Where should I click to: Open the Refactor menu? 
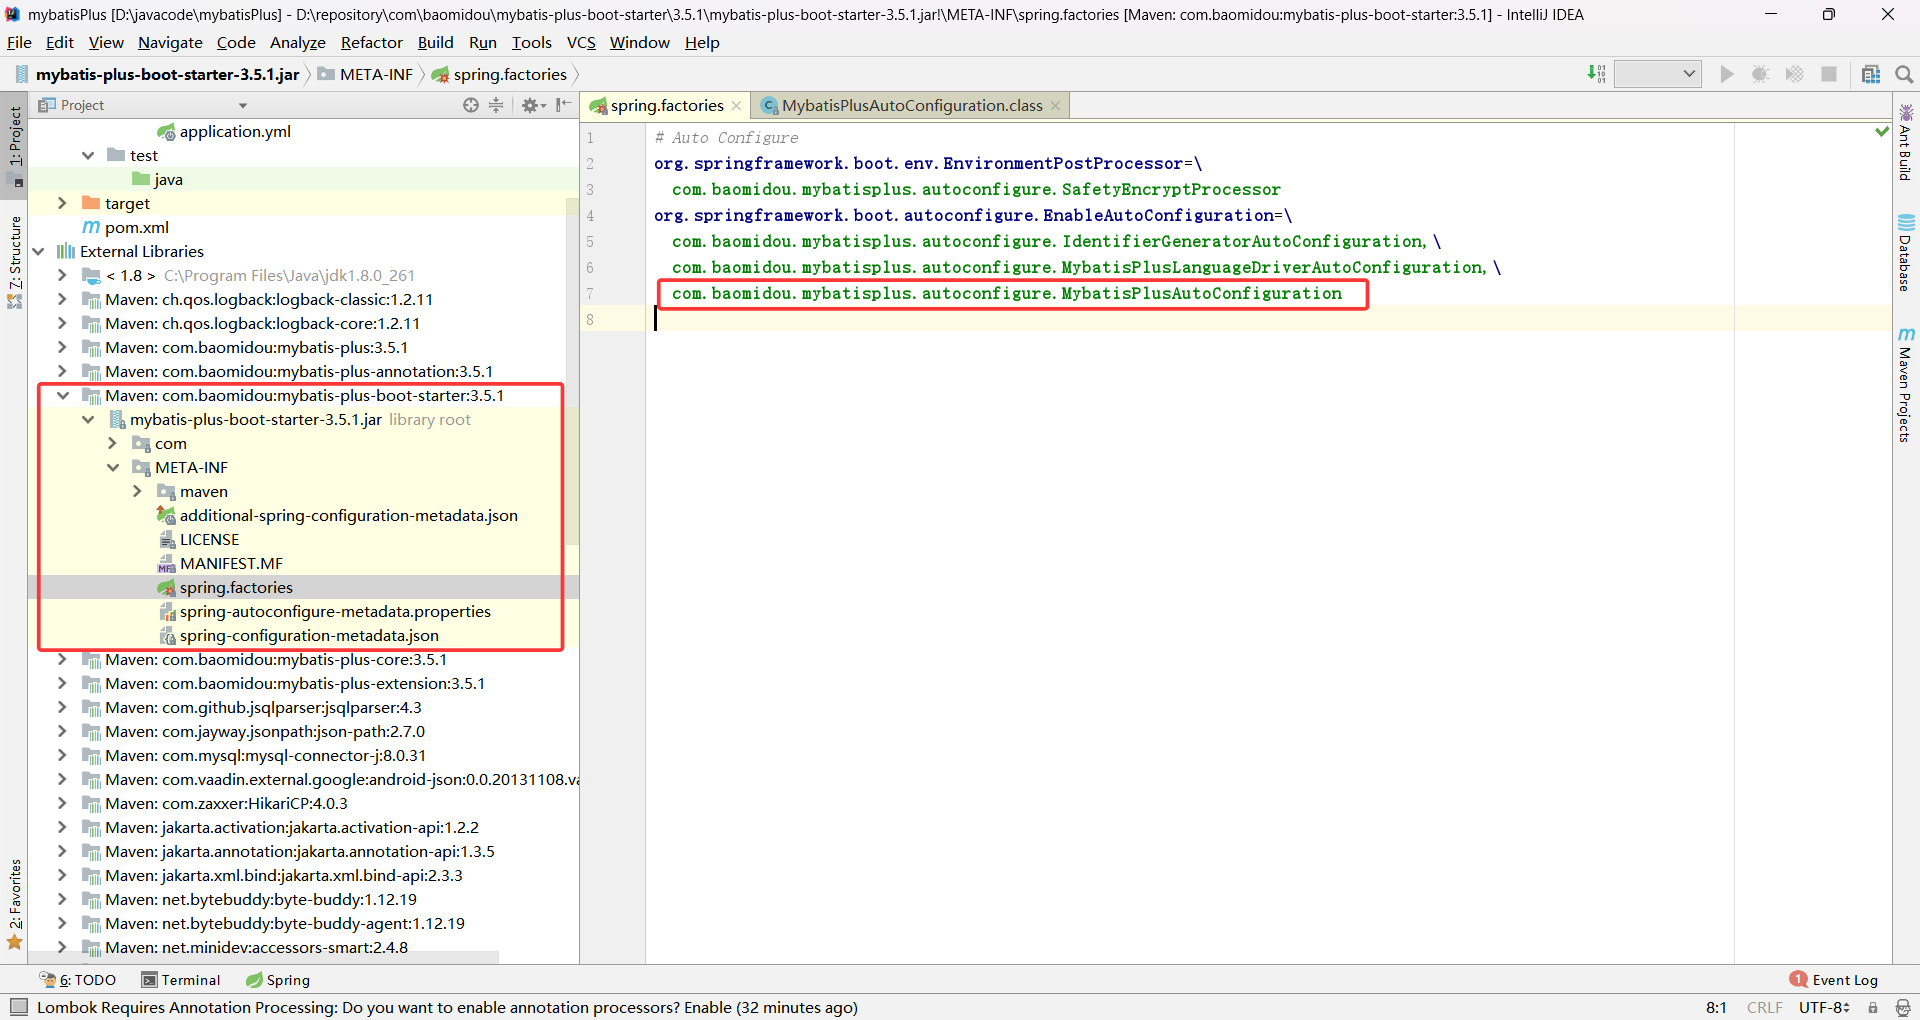[x=371, y=42]
